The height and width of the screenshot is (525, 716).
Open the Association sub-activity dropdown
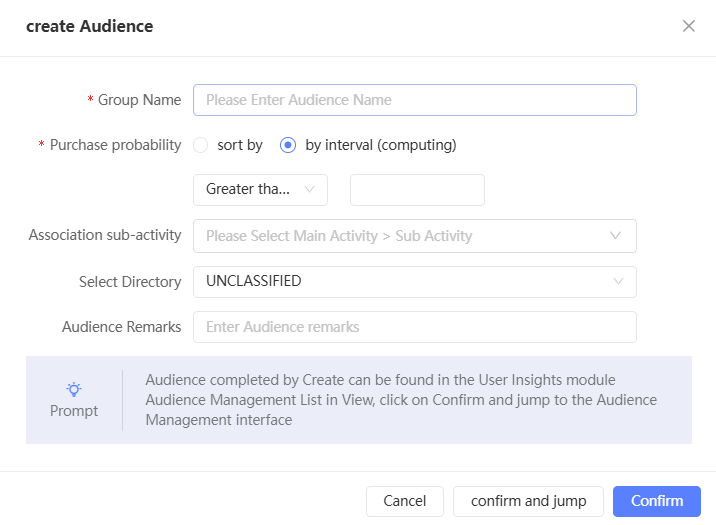tap(415, 236)
